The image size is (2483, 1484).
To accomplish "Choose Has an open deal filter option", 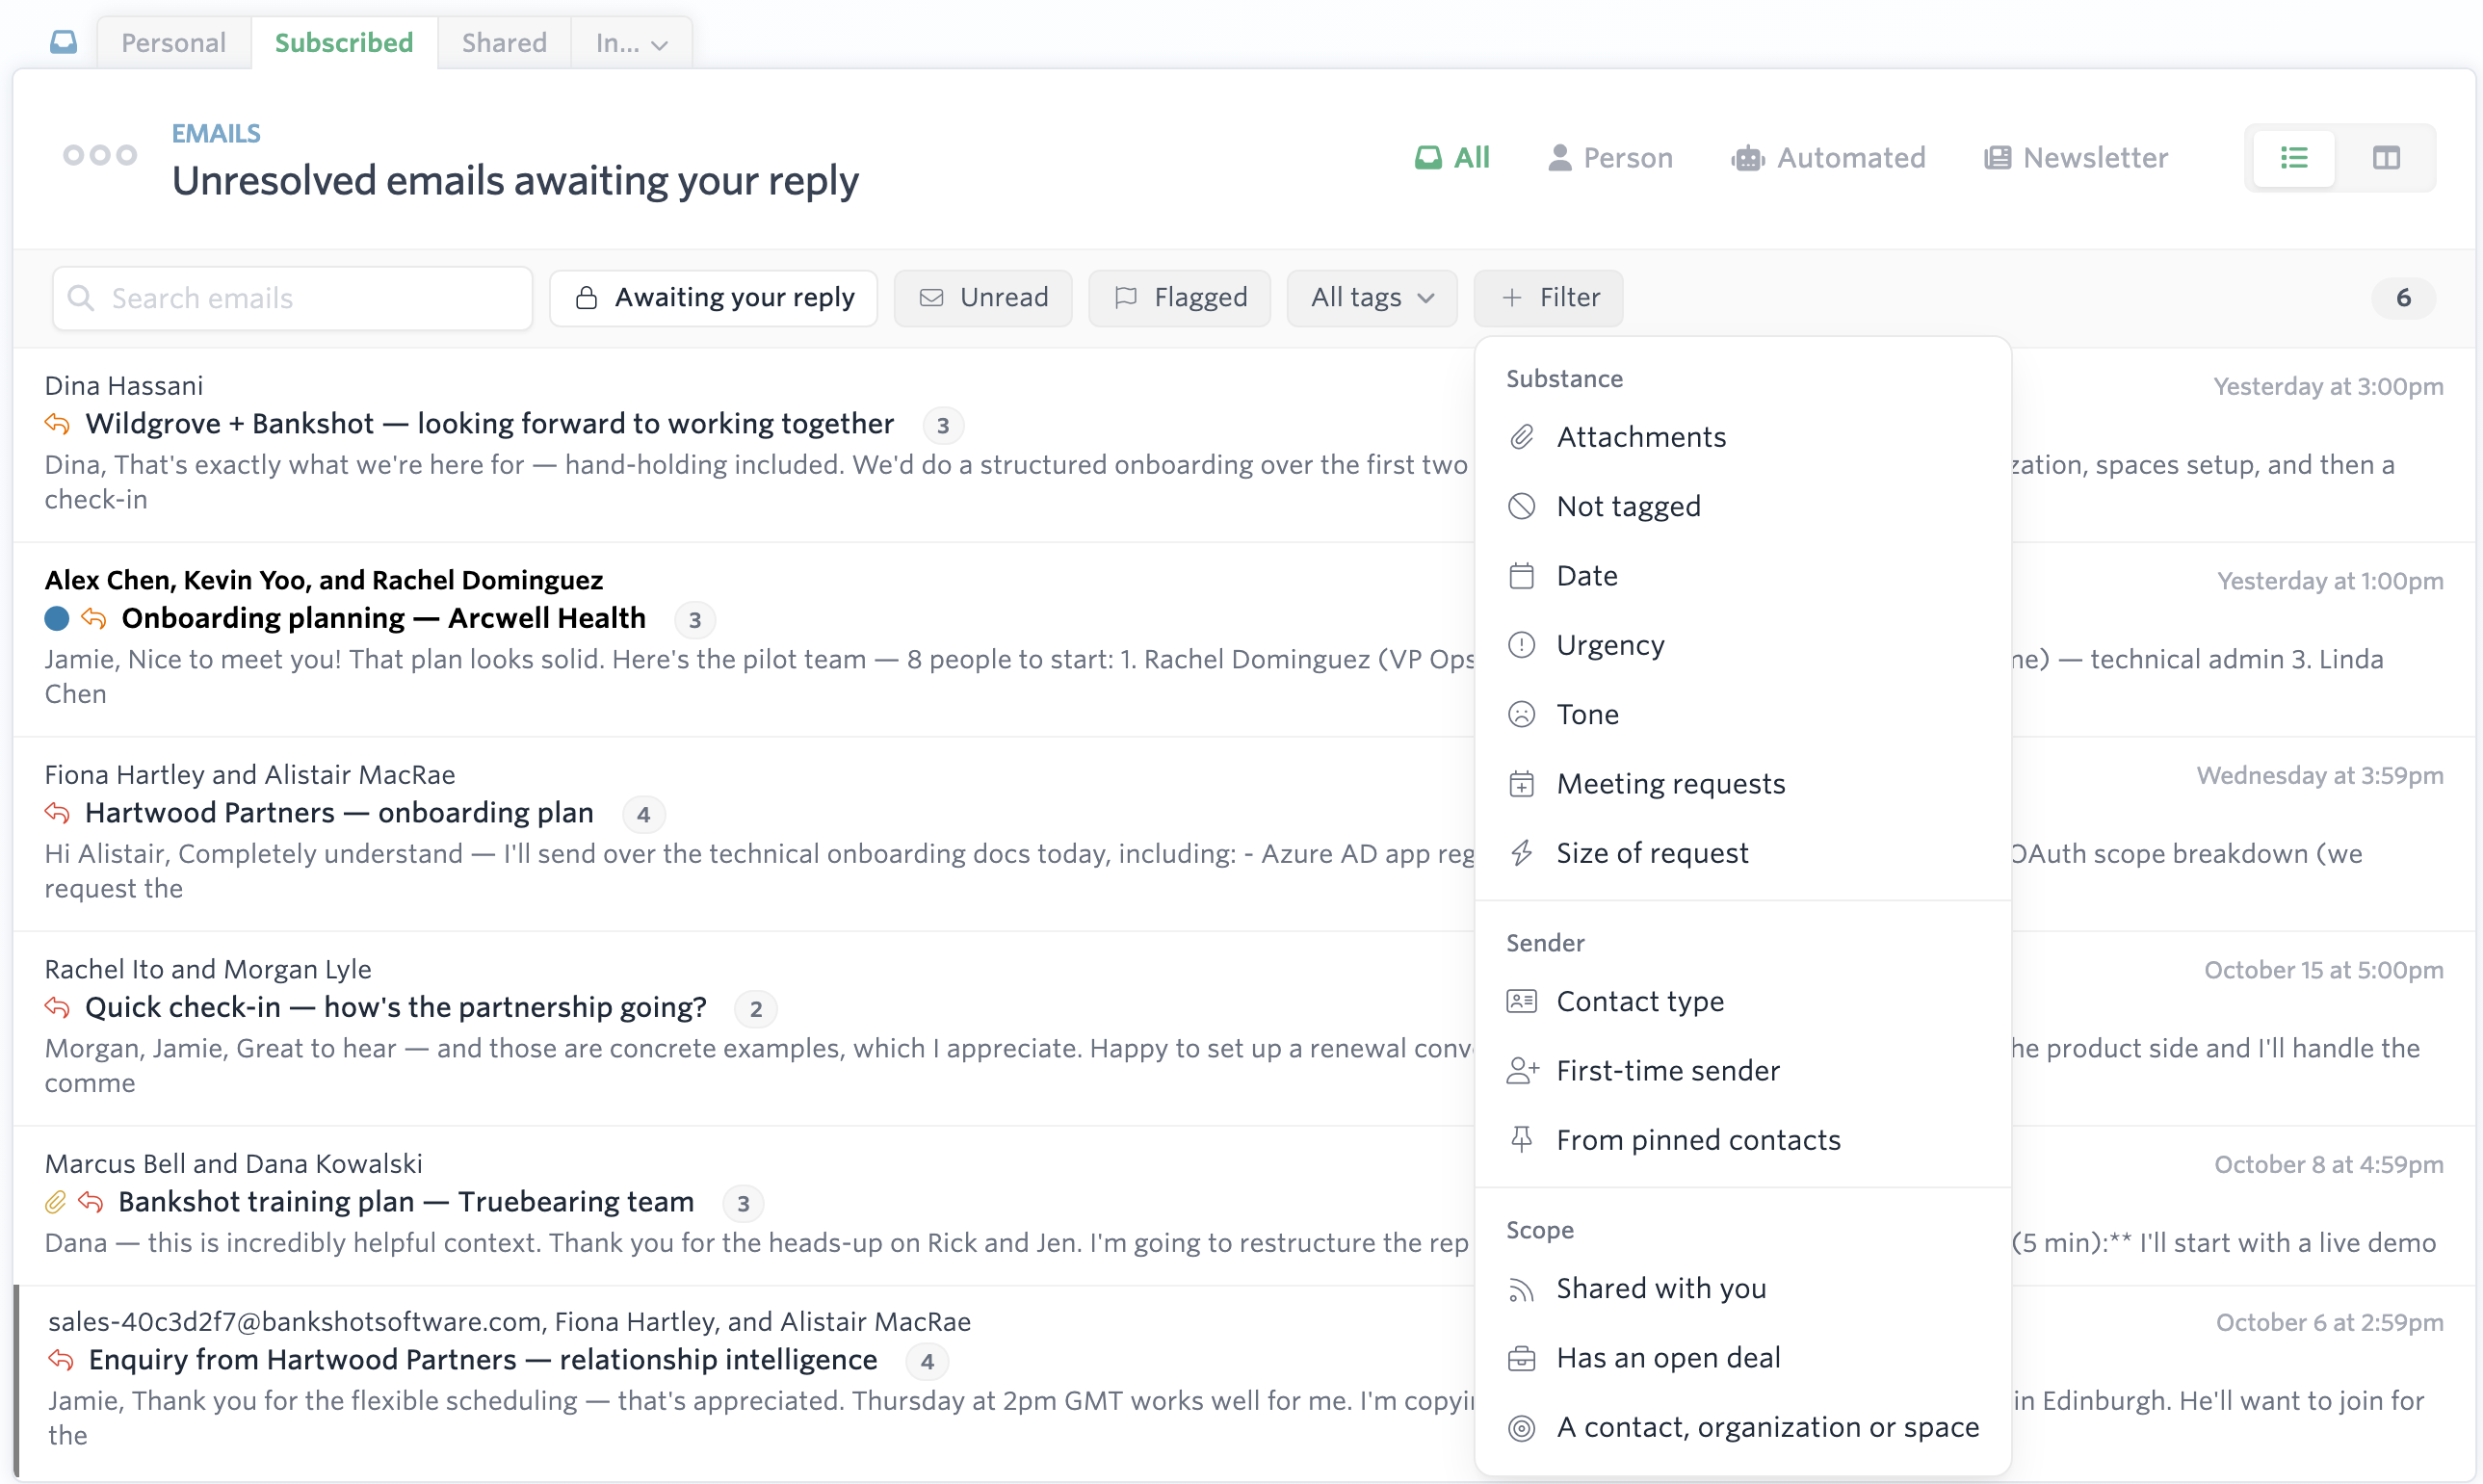I will 1743,1358.
